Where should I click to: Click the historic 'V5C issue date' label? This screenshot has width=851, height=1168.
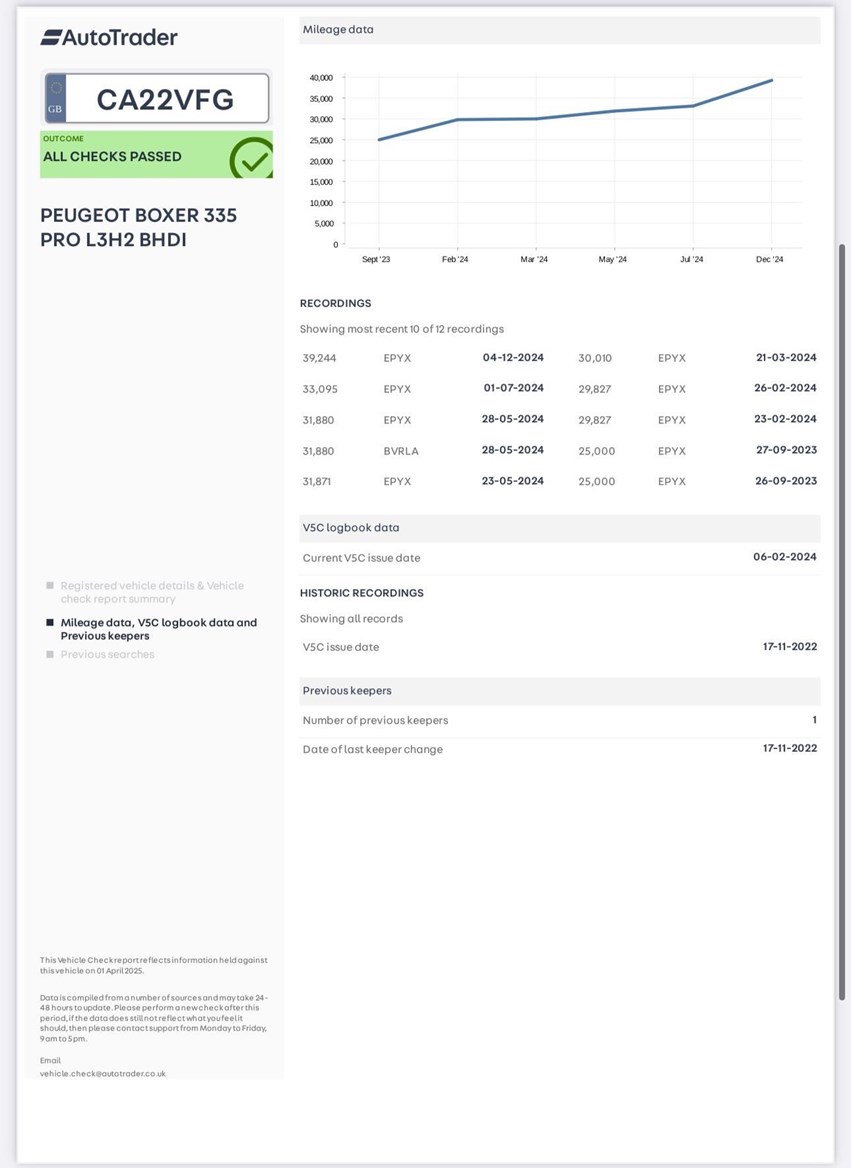tap(341, 647)
